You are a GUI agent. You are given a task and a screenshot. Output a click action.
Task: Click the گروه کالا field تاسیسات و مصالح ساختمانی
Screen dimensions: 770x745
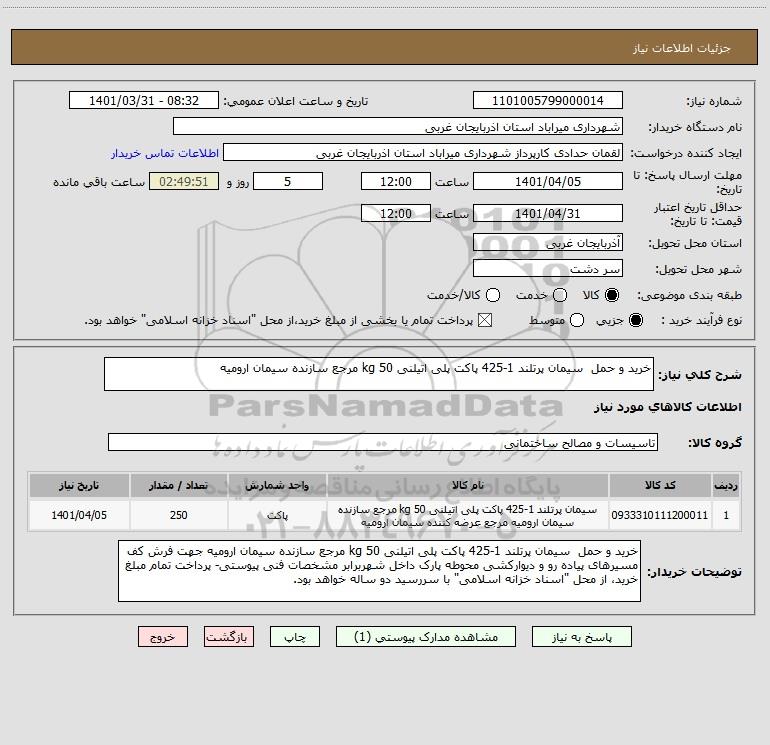(x=383, y=442)
